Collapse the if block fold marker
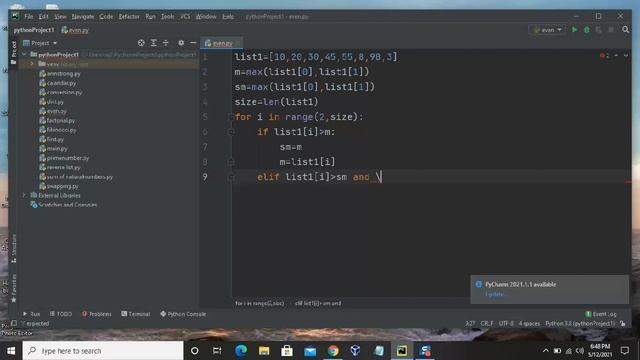640x360 pixels. coord(231,132)
